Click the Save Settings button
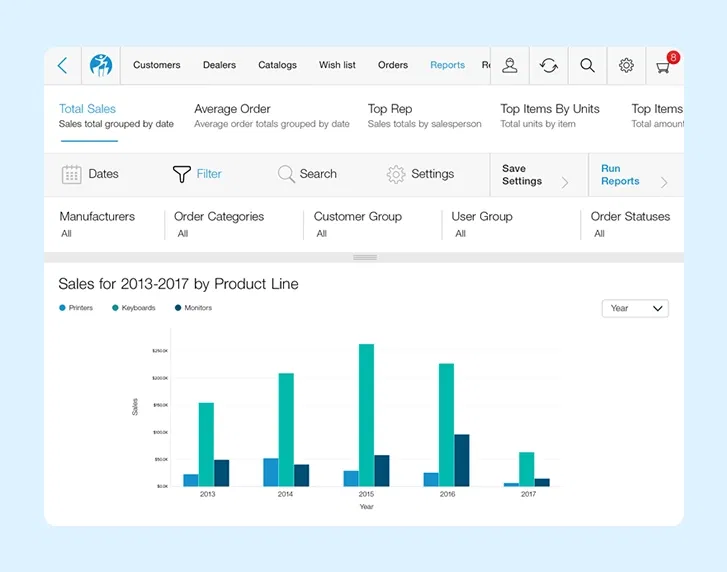This screenshot has width=727, height=572. pyautogui.click(x=534, y=175)
